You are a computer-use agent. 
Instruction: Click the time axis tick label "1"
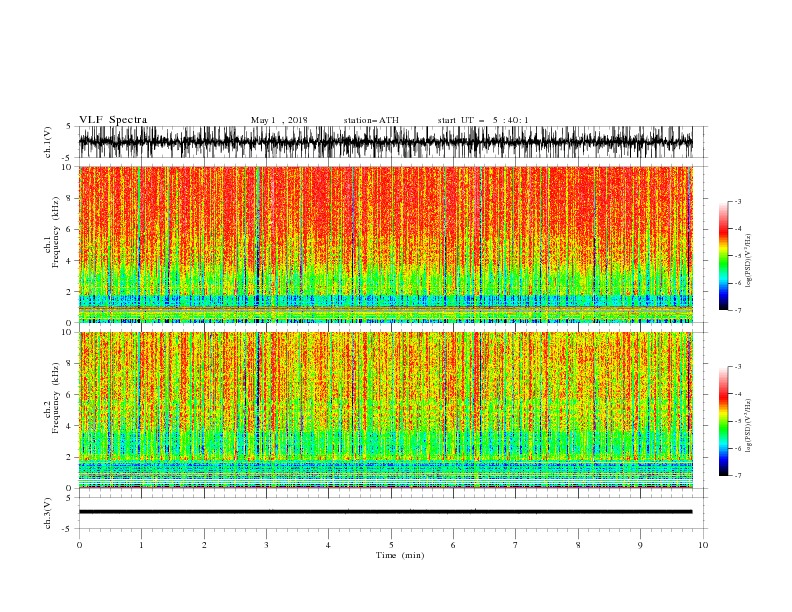pyautogui.click(x=141, y=545)
